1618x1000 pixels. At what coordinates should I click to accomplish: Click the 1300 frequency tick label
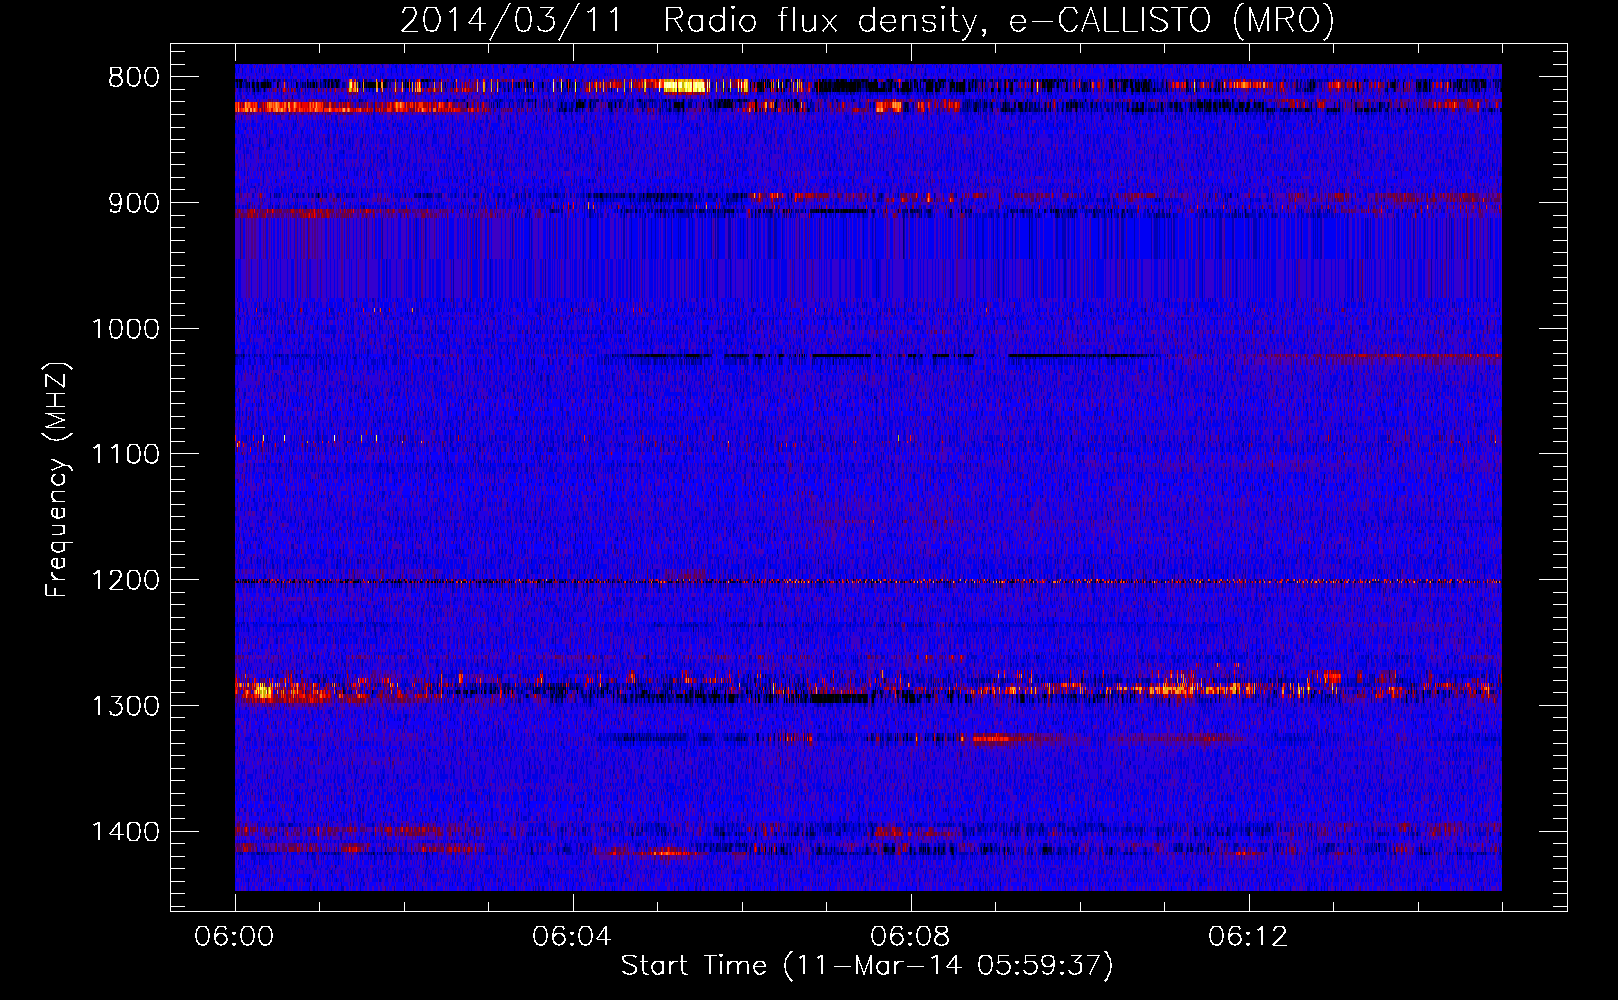point(125,706)
